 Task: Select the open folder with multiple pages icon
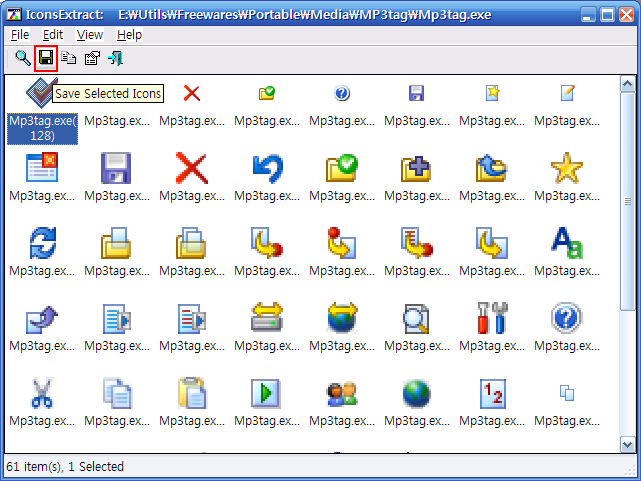tap(192, 243)
